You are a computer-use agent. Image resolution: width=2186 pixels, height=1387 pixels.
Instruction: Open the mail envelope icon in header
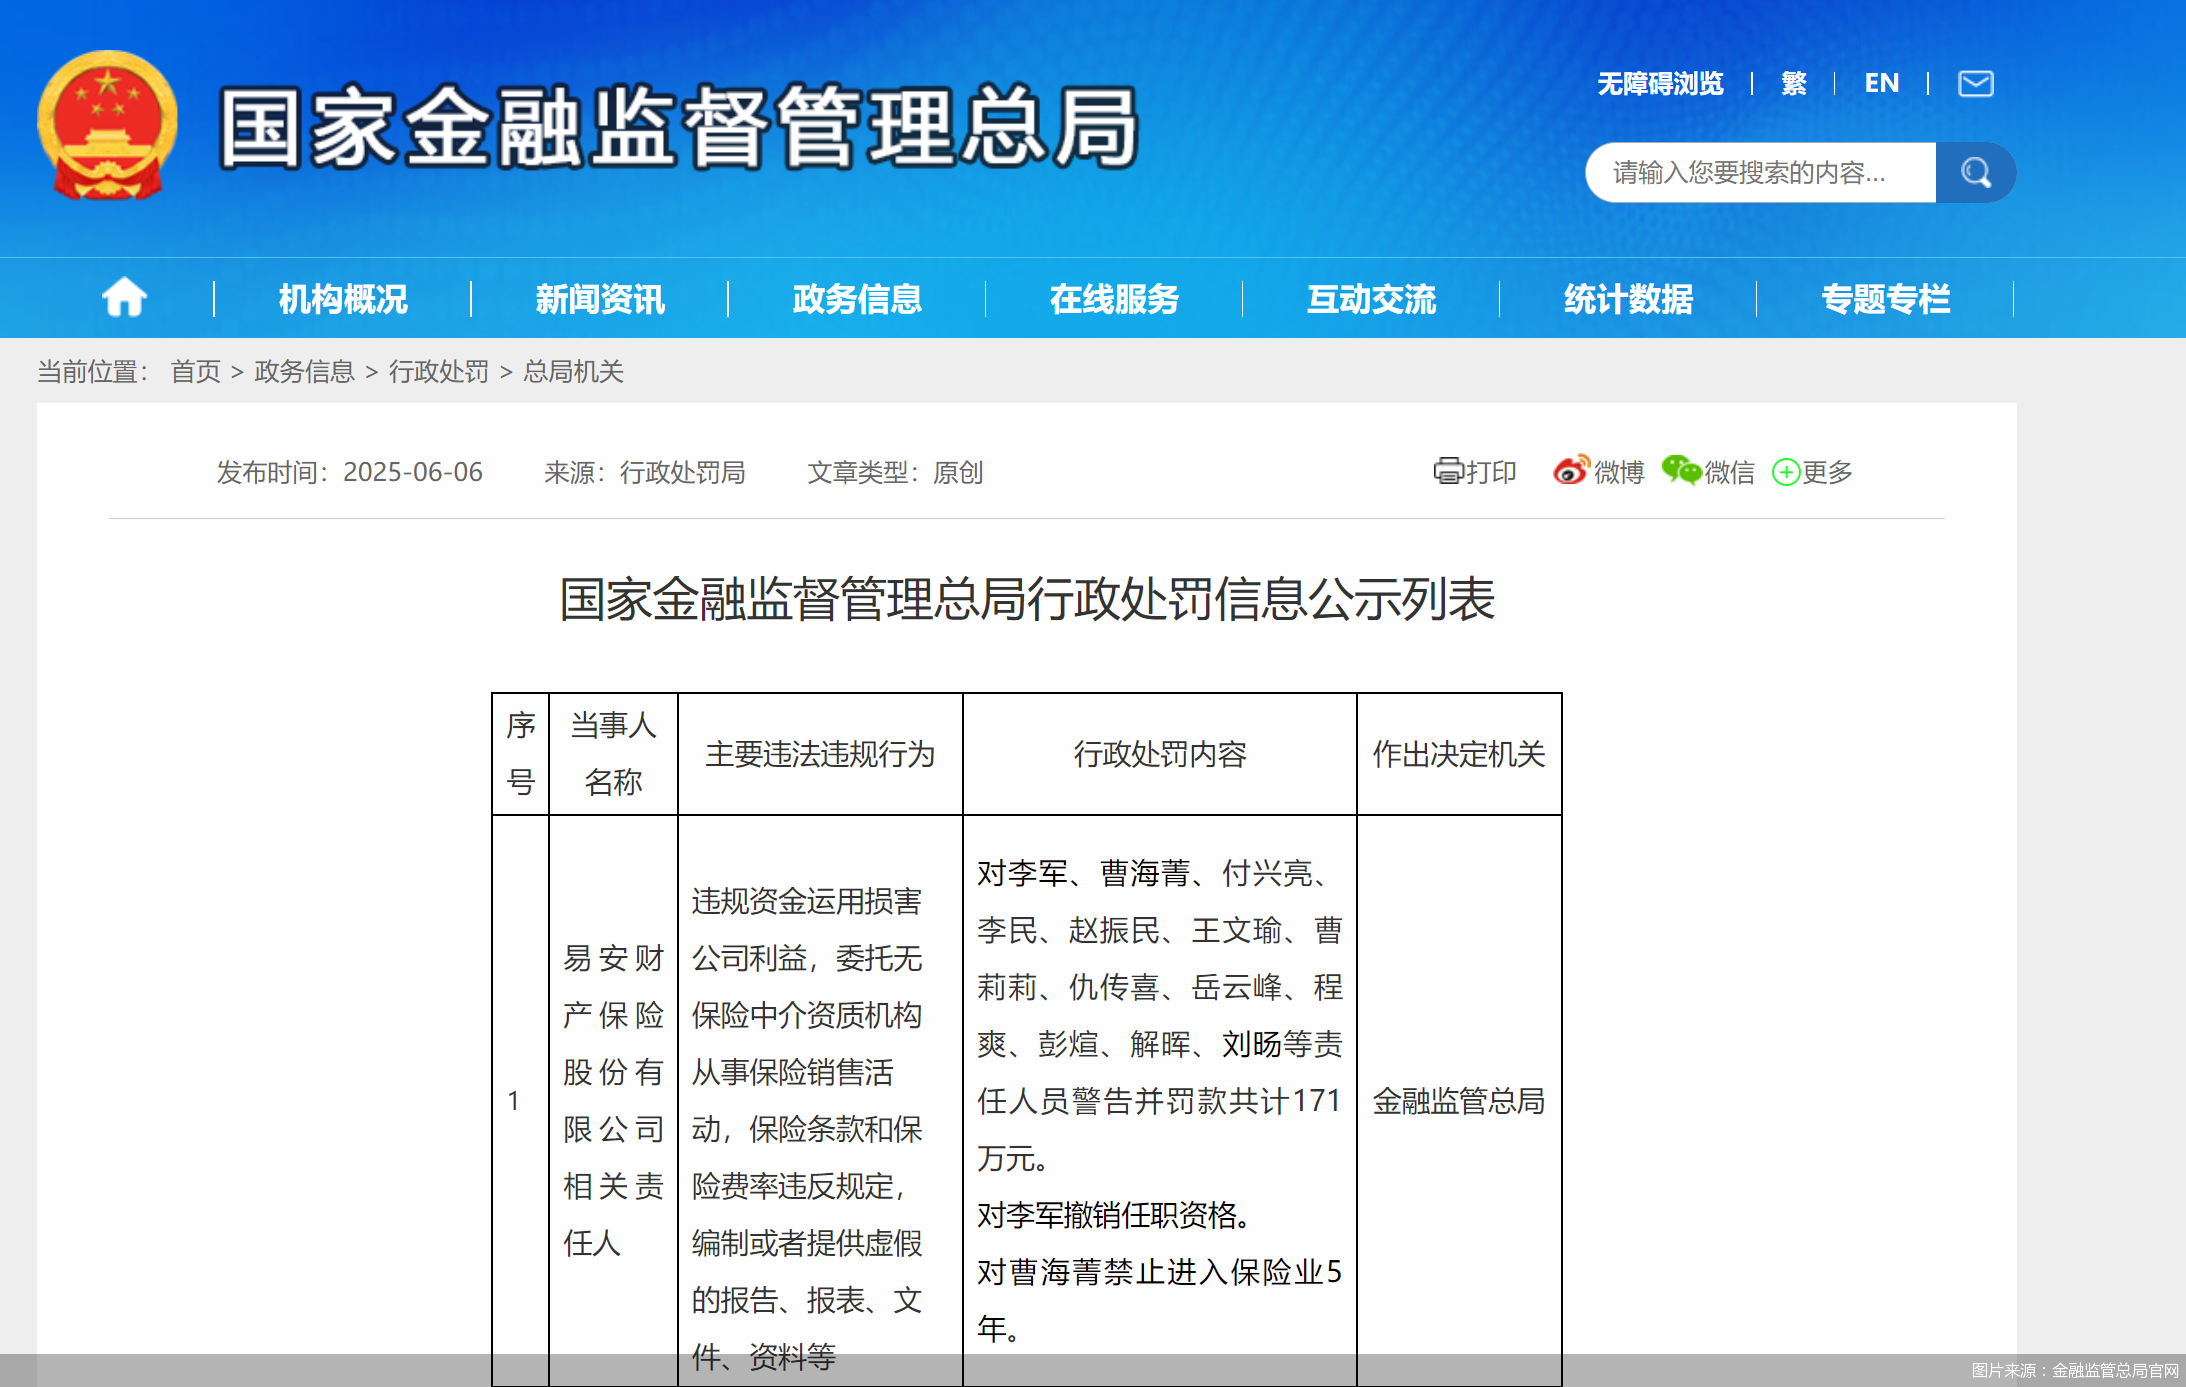click(x=1975, y=83)
